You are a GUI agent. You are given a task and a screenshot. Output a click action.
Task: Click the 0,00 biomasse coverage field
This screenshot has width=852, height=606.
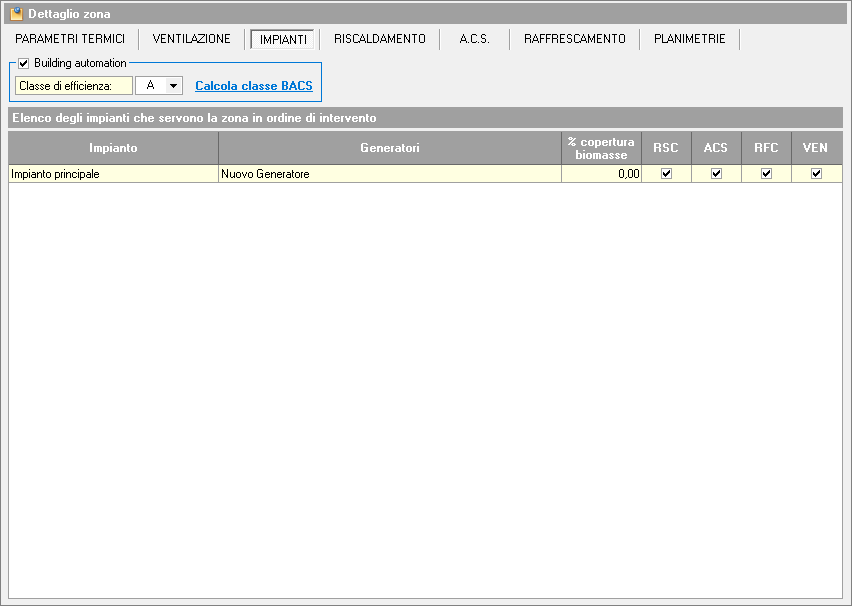tap(601, 174)
